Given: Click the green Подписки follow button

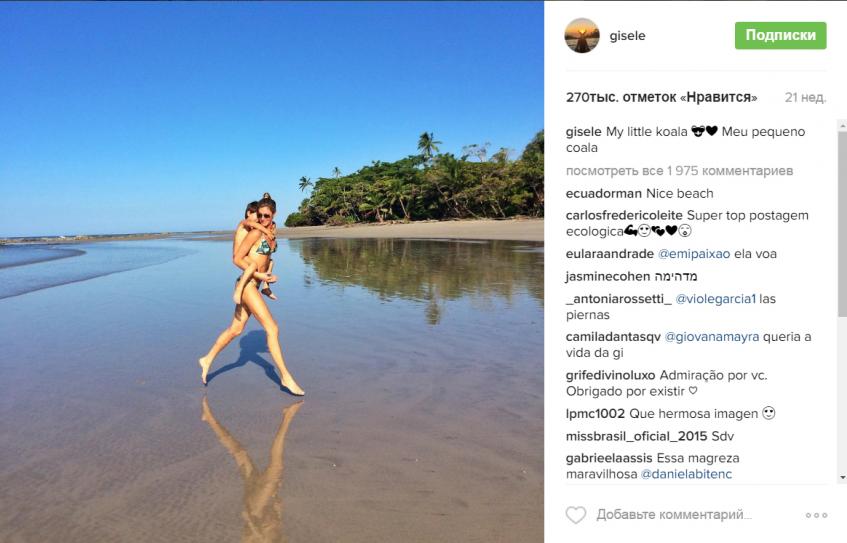Looking at the screenshot, I should (x=780, y=35).
